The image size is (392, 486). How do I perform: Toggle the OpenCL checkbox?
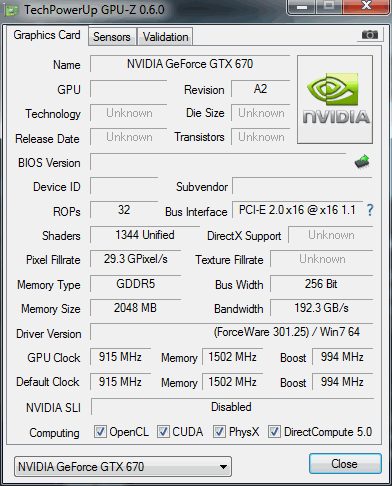[100, 431]
